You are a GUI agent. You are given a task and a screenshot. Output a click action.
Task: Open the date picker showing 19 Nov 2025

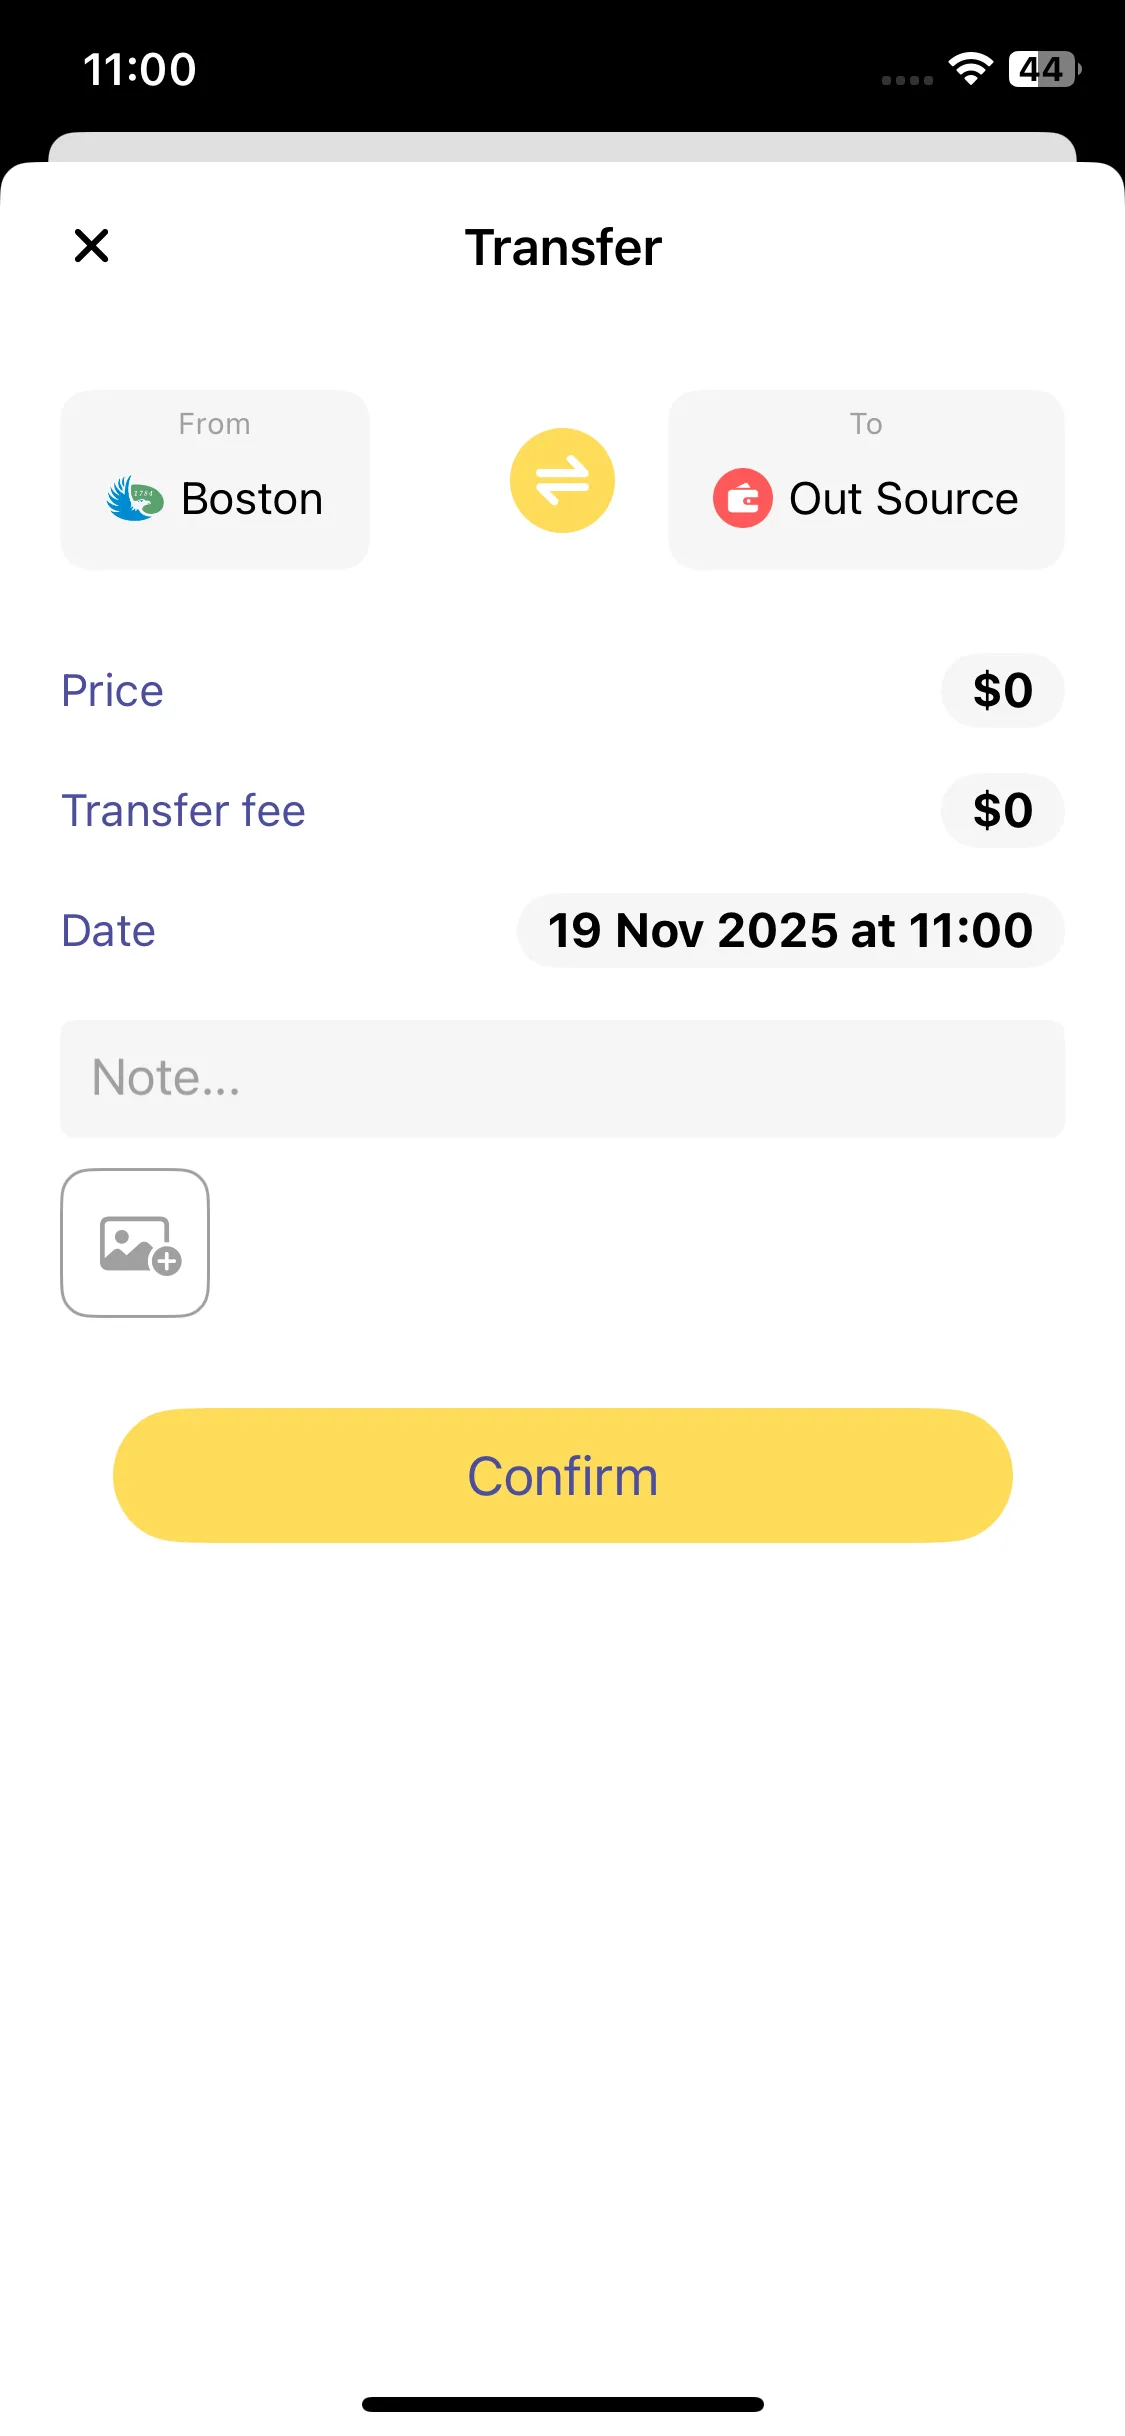[x=790, y=931]
